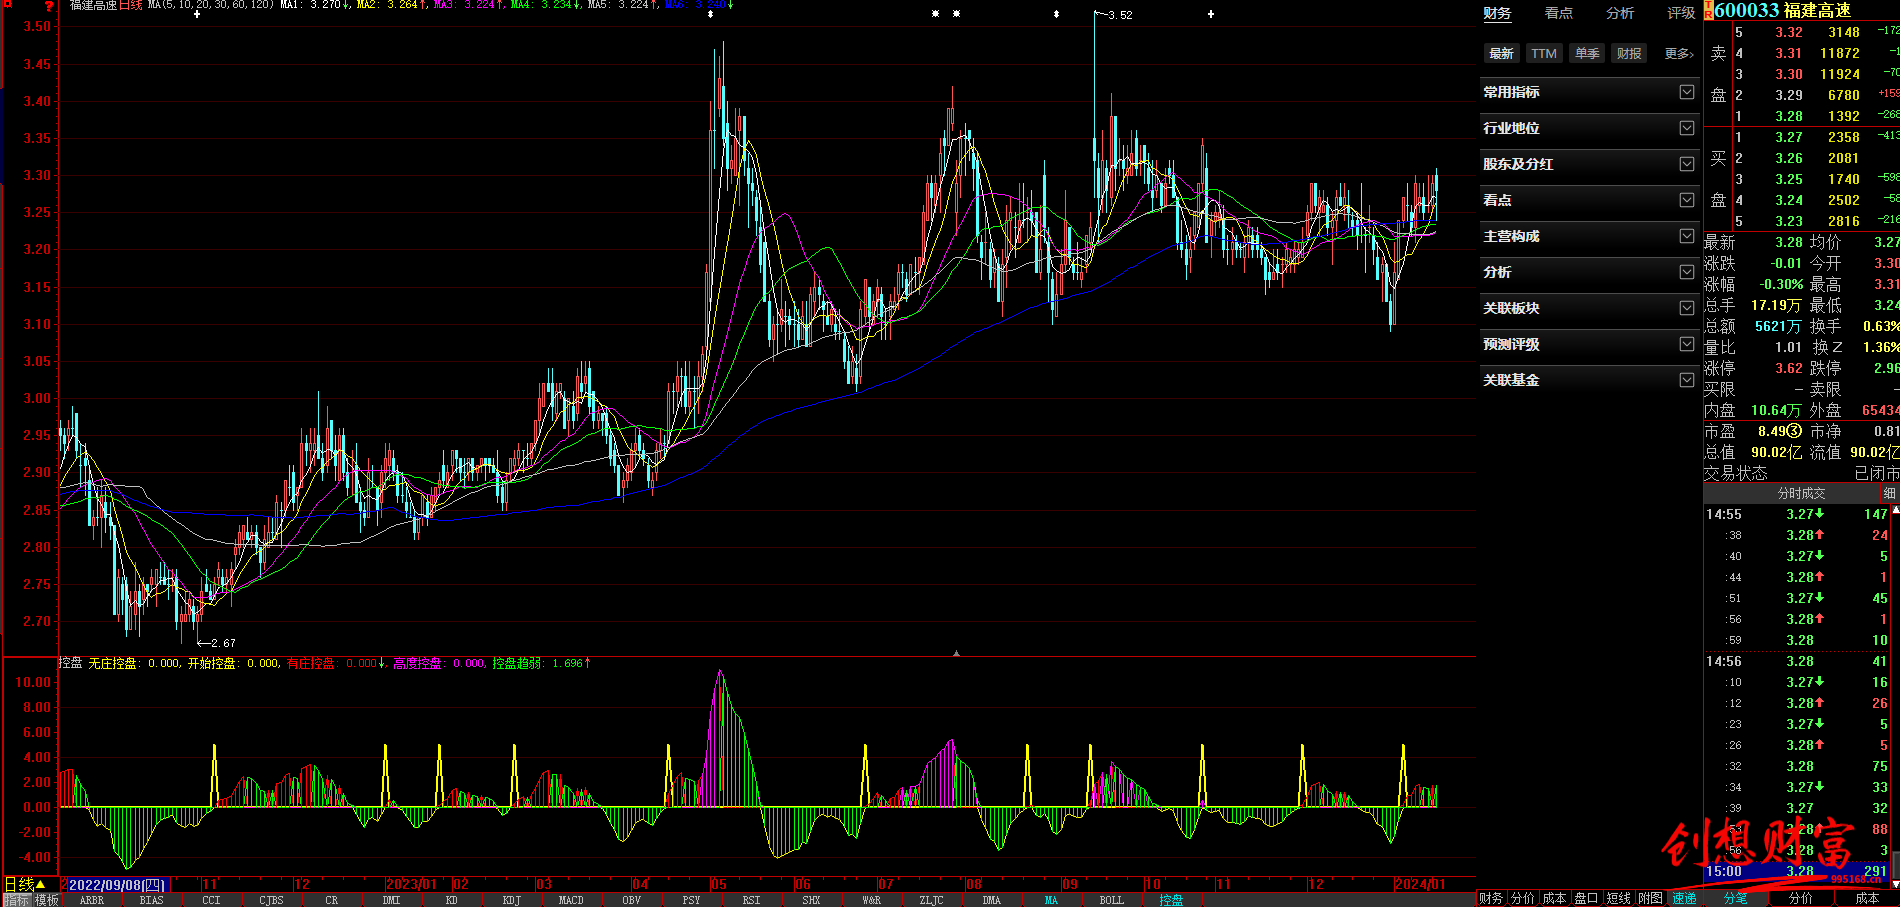Select the CR indicator tab
The height and width of the screenshot is (907, 1900).
(331, 900)
